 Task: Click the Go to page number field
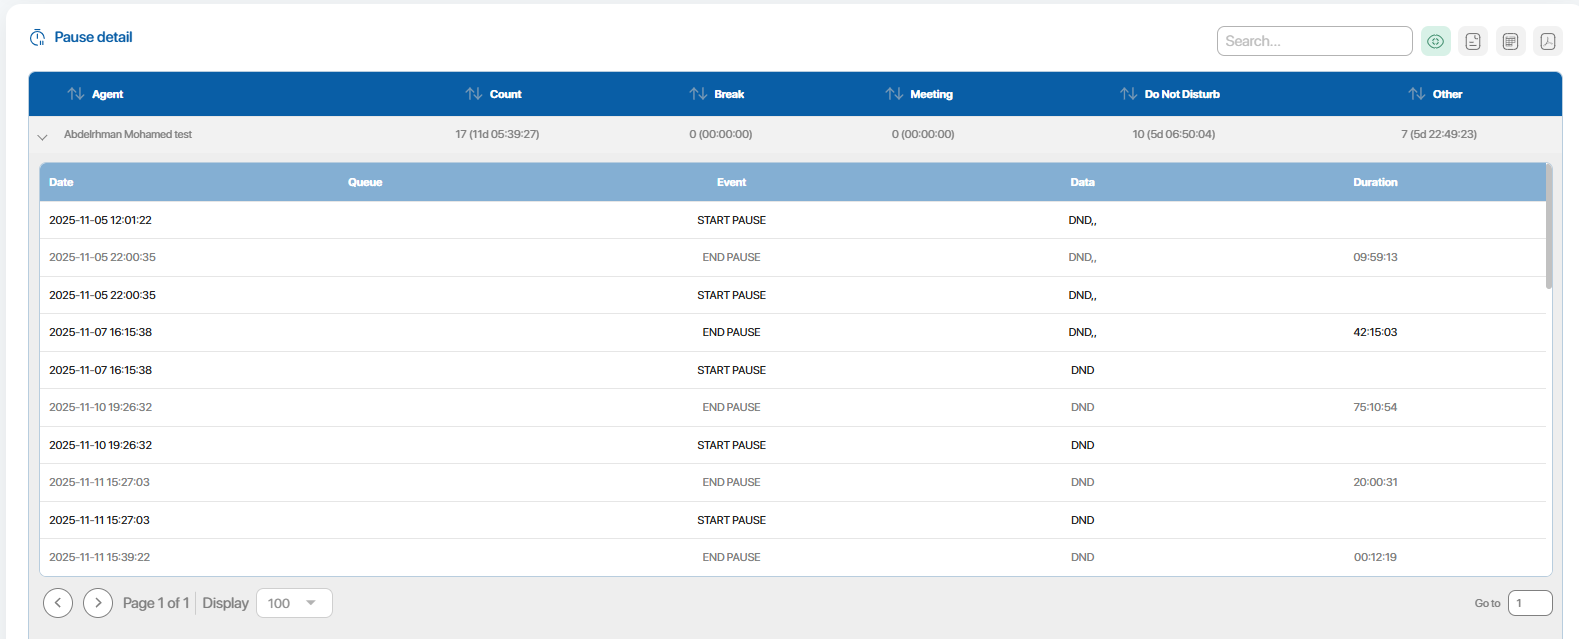1529,603
